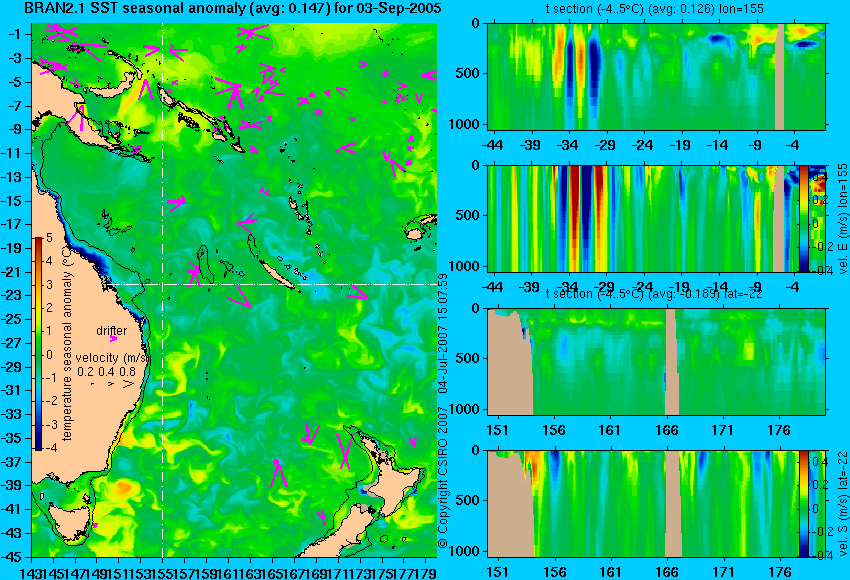Image resolution: width=850 pixels, height=580 pixels.
Task: Click the '-1' latitude tick label on map
Action: click(16, 34)
